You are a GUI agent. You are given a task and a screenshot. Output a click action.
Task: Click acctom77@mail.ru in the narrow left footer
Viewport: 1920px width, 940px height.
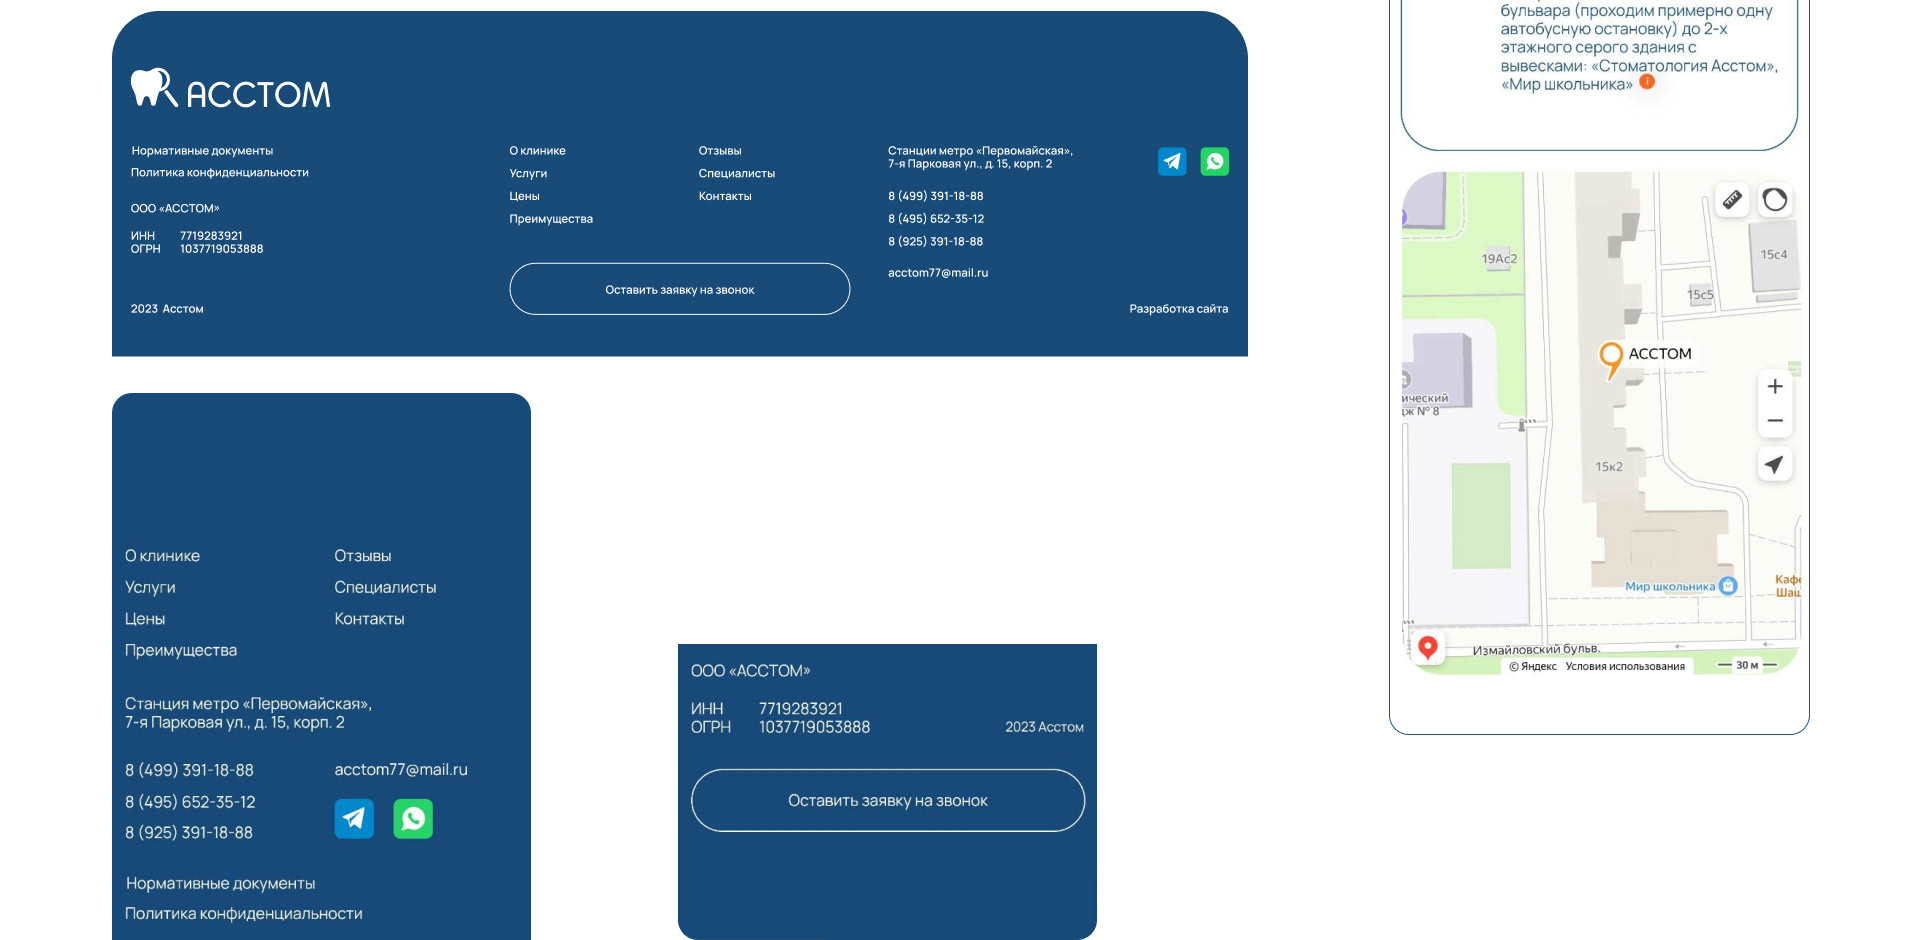(x=401, y=770)
